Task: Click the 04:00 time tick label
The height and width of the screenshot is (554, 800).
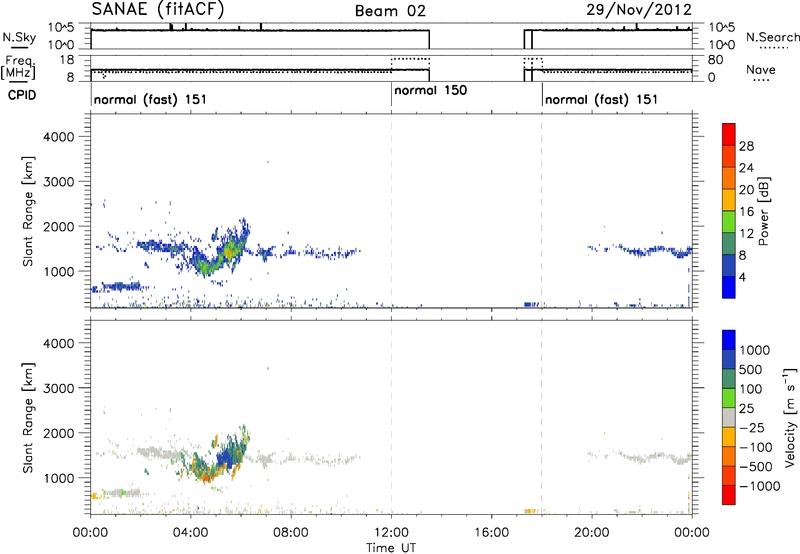Action: (x=190, y=533)
